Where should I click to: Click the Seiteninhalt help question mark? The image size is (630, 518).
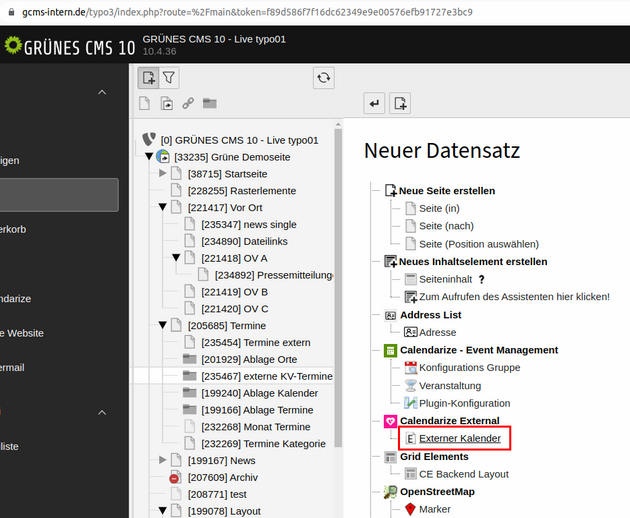(x=481, y=279)
